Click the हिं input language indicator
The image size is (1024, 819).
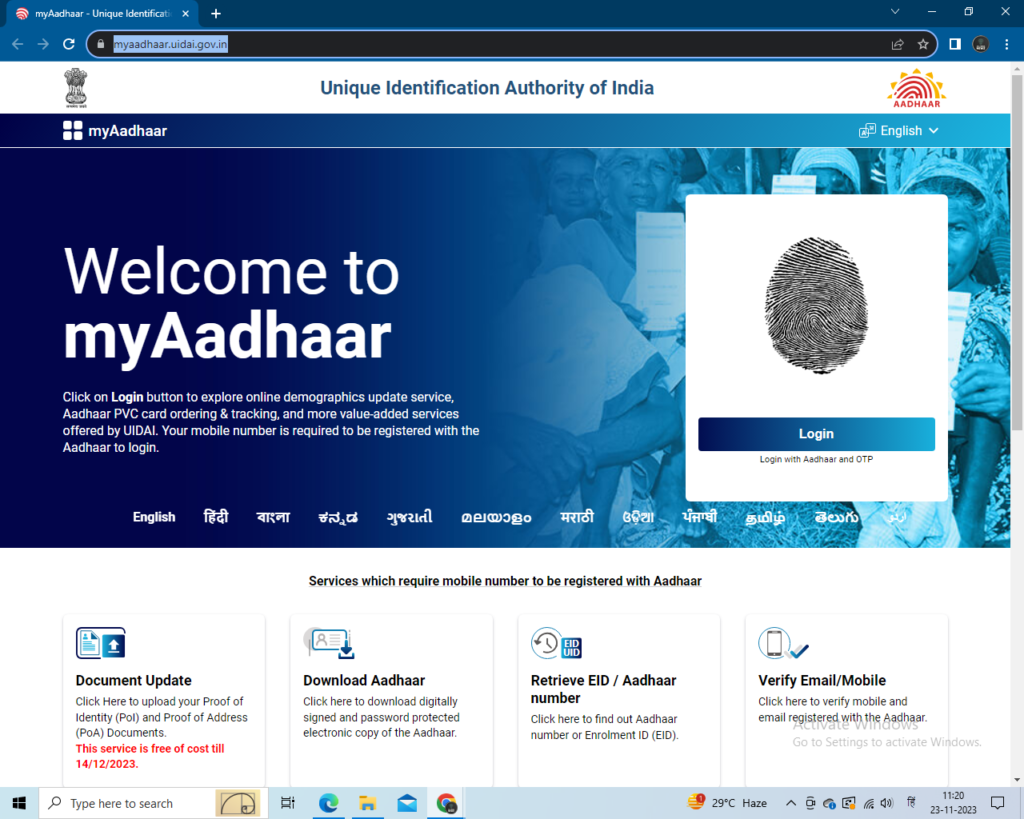911,803
